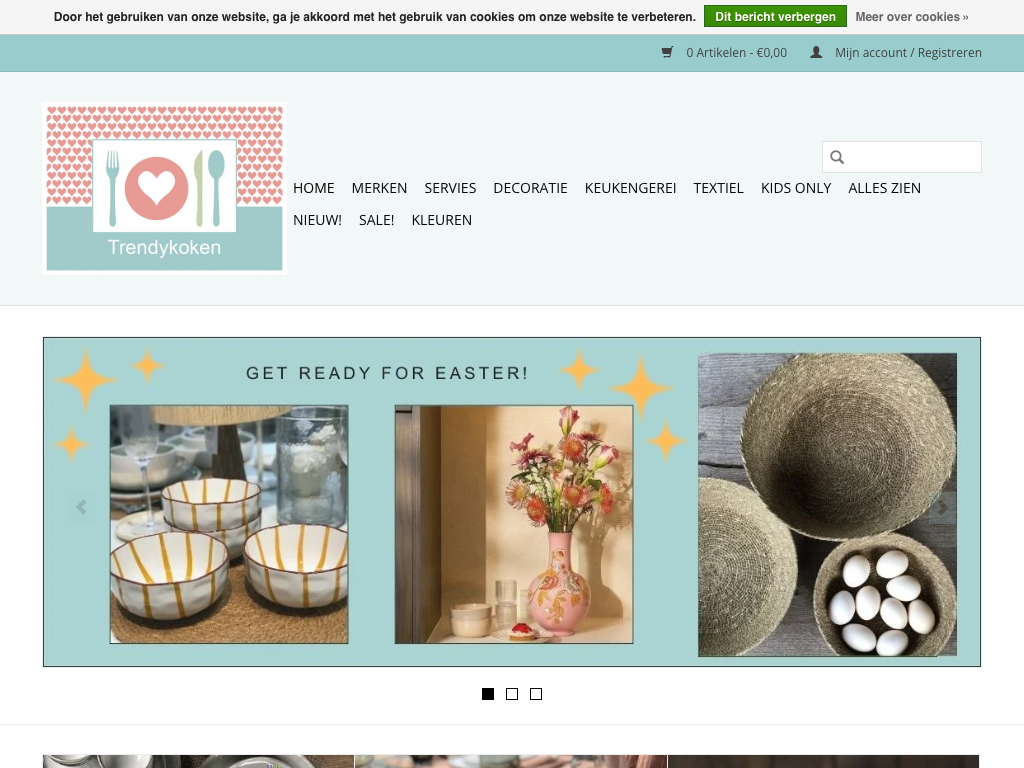This screenshot has width=1024, height=768.
Task: Open the MERKEN menu
Action: (x=379, y=188)
